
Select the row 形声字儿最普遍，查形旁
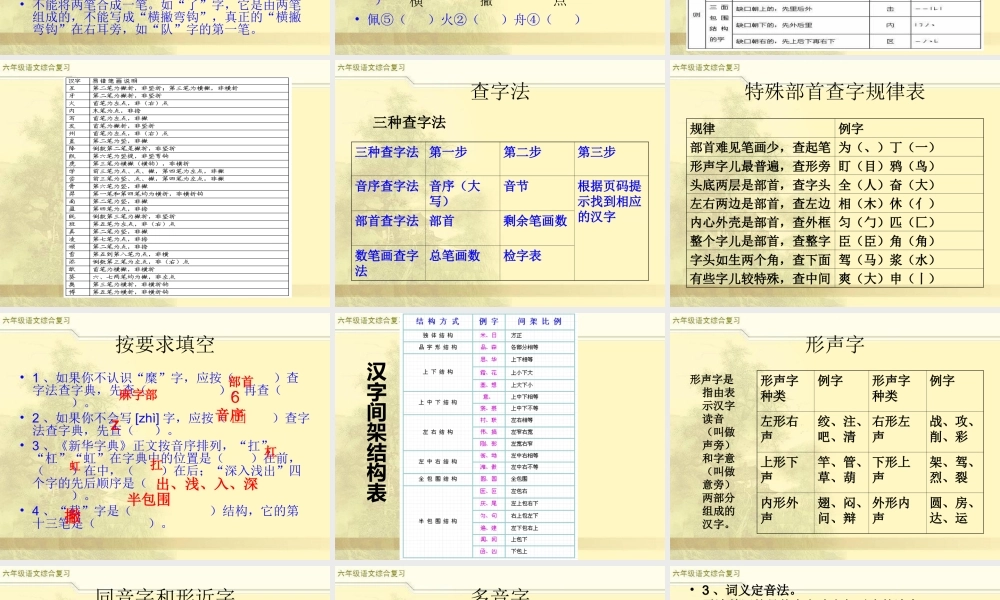pyautogui.click(x=760, y=166)
